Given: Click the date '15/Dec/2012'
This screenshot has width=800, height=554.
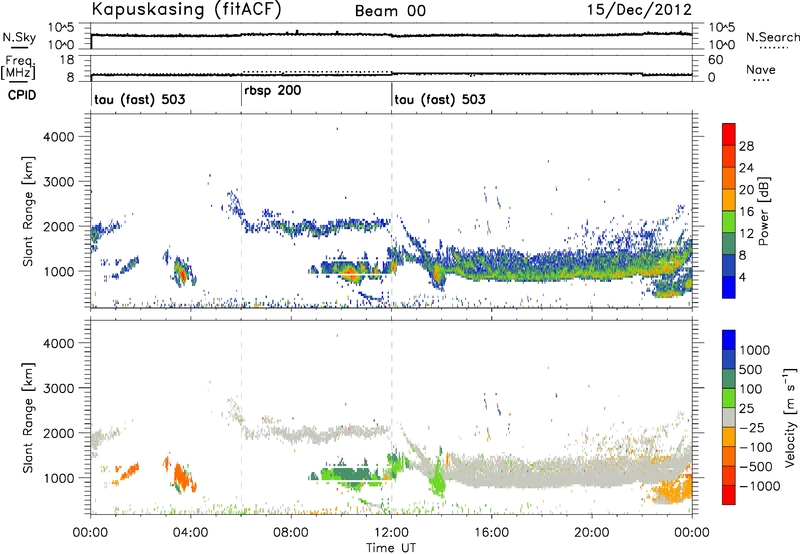Looking at the screenshot, I should pos(639,10).
